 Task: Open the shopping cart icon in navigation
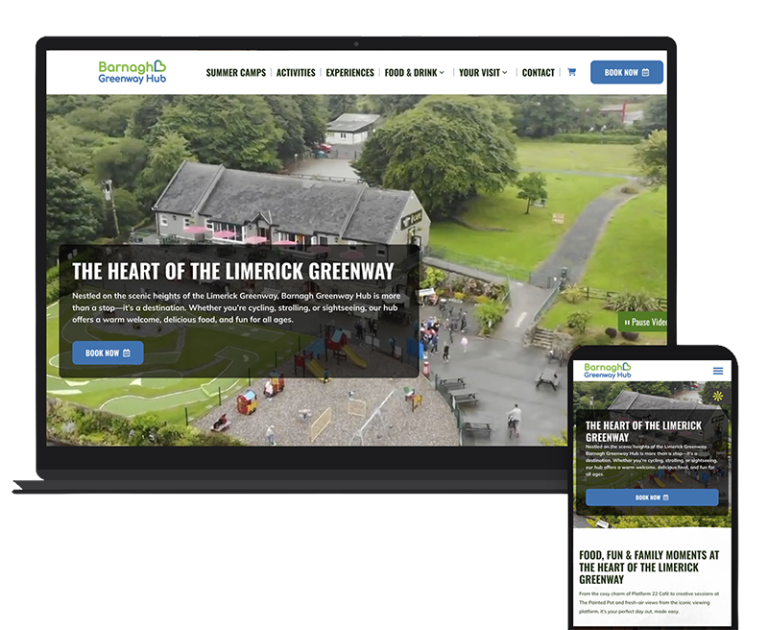tap(572, 72)
